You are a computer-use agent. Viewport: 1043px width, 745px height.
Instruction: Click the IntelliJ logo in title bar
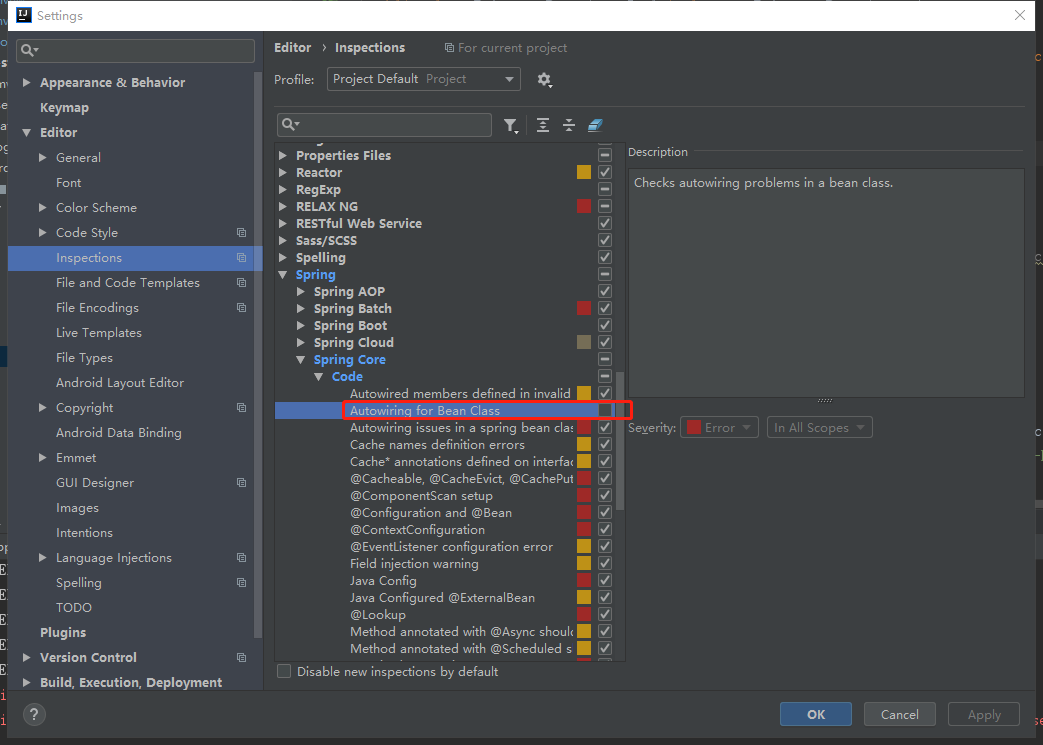(x=23, y=15)
